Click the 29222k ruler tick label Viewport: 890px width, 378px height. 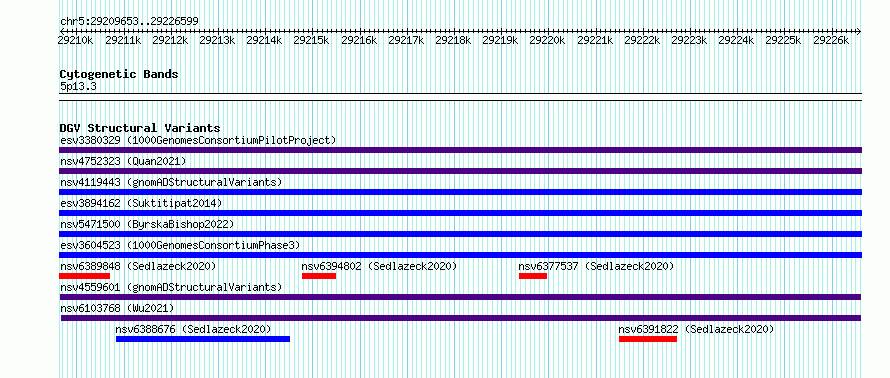point(643,40)
